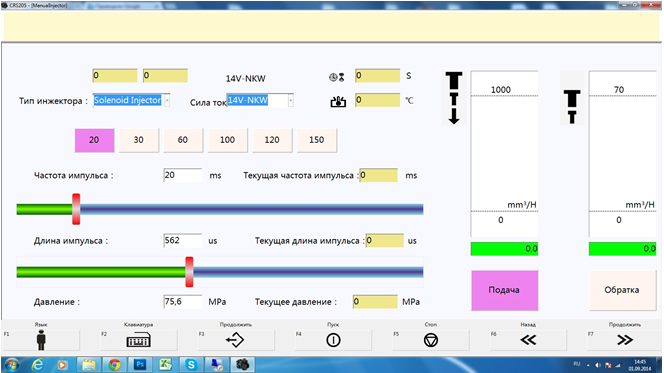
Task: Click the F1 language person icon
Action: [41, 340]
